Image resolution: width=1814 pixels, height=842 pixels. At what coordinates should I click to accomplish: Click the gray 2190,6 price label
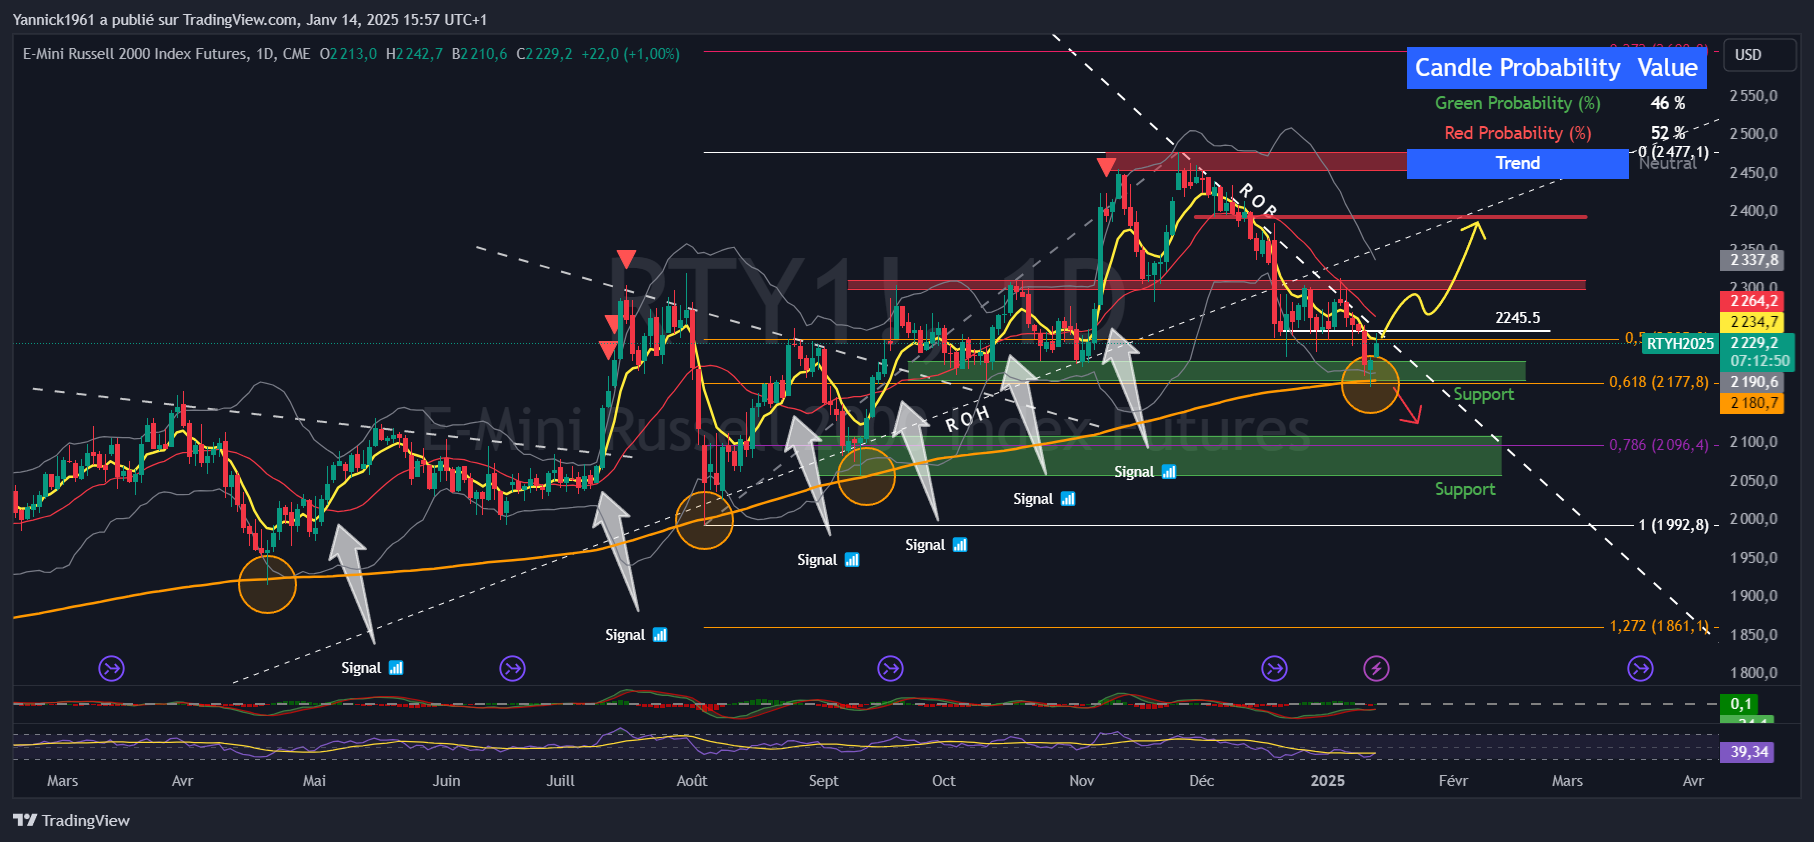(x=1754, y=382)
